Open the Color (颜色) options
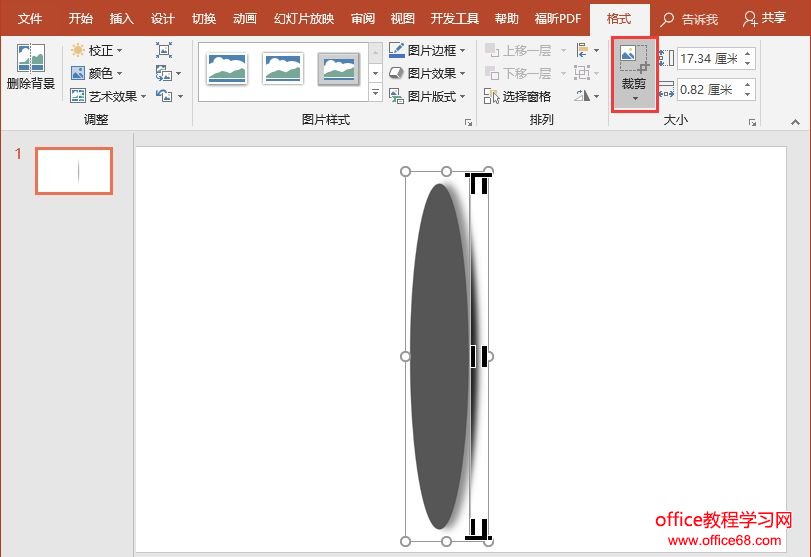This screenshot has width=811, height=557. pyautogui.click(x=97, y=73)
